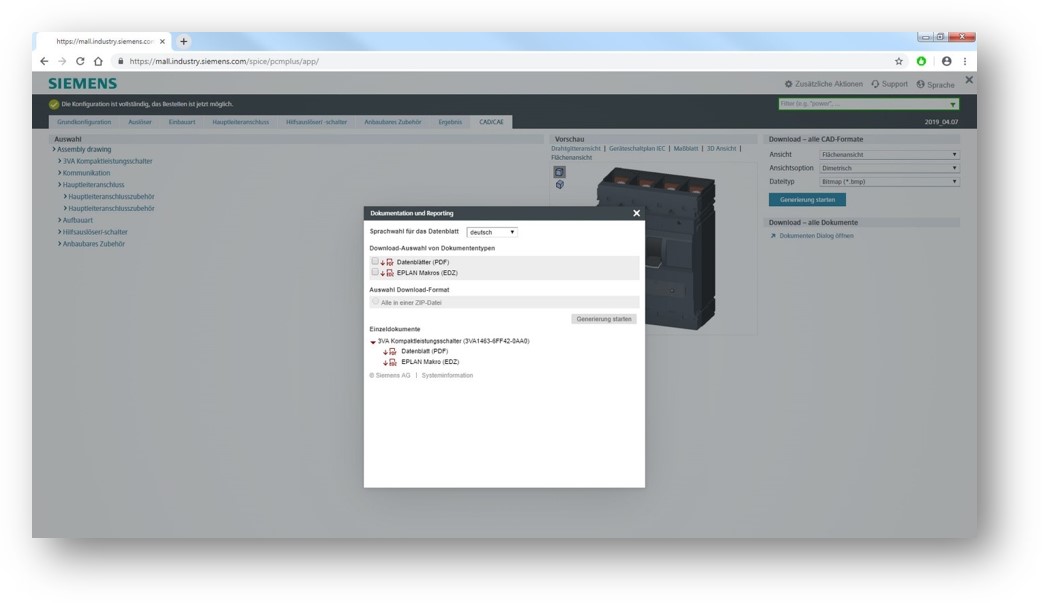Click gray Generierung starten button in dialog
Viewport: 1042px width, 603px height.
click(604, 319)
